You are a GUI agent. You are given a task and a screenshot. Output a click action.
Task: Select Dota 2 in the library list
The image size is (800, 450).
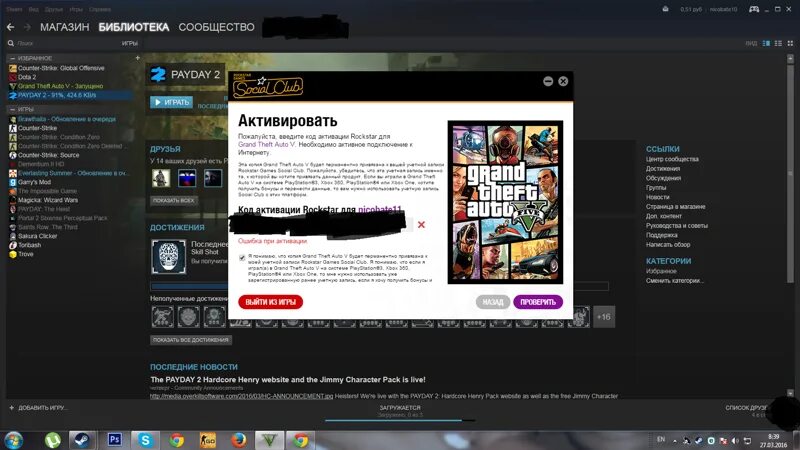point(27,77)
